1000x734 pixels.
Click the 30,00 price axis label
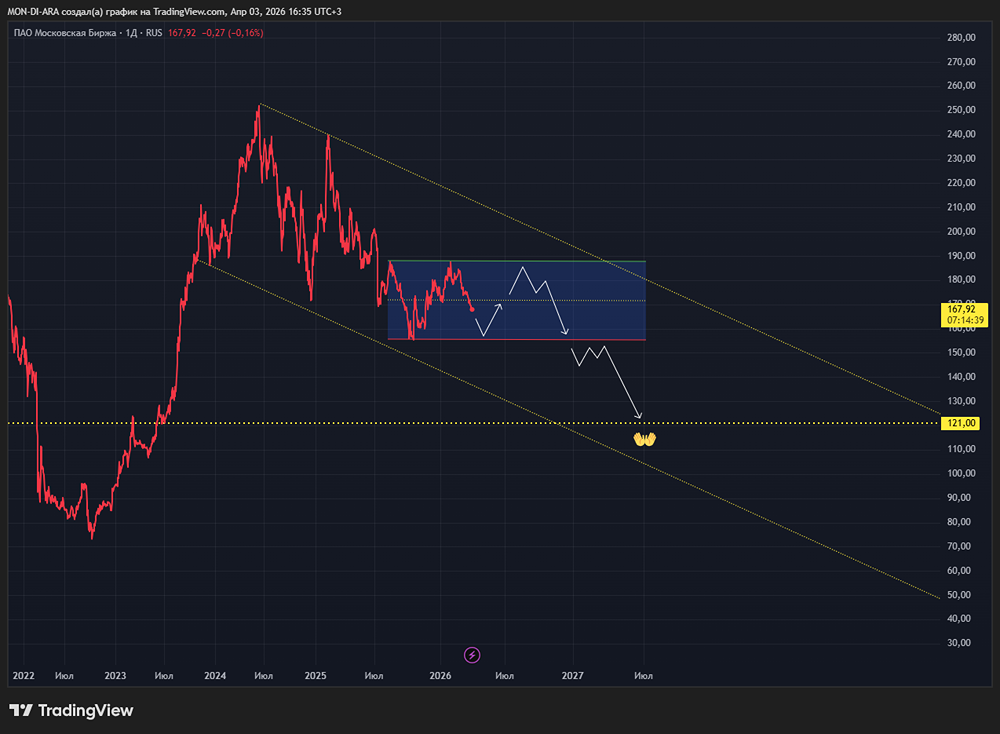coord(961,643)
